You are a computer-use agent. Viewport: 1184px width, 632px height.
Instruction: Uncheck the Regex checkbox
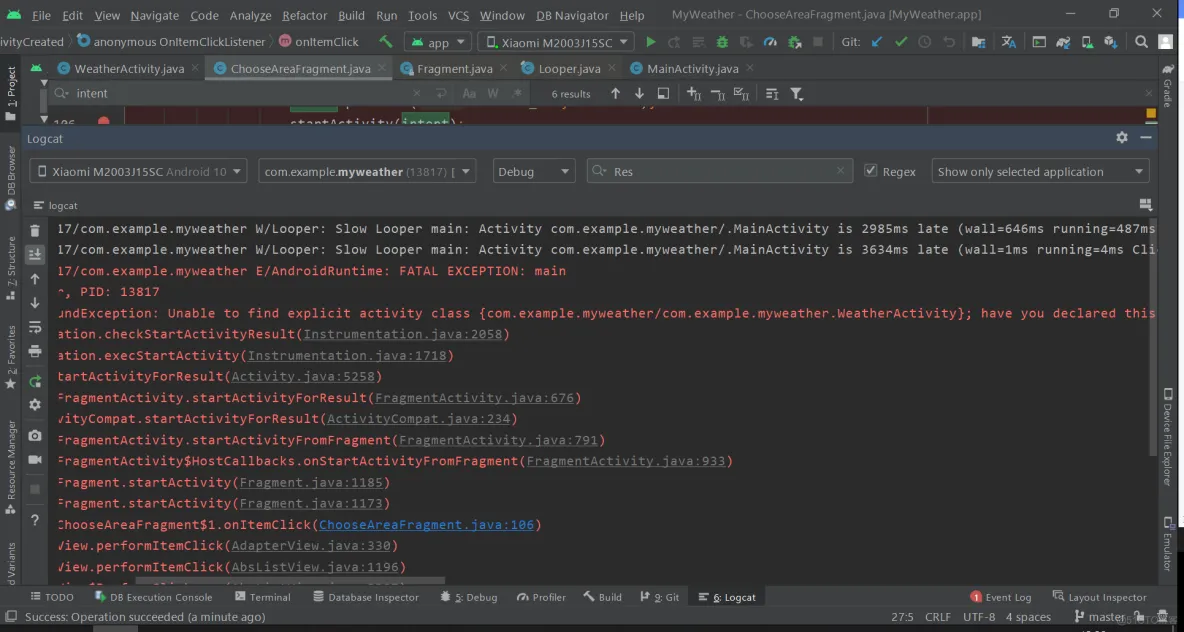click(871, 171)
